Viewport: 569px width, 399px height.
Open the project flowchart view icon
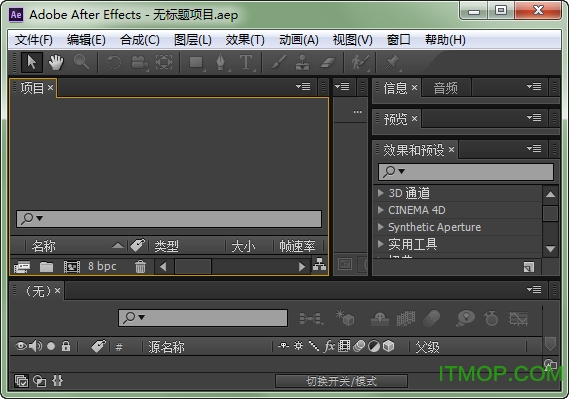319,265
